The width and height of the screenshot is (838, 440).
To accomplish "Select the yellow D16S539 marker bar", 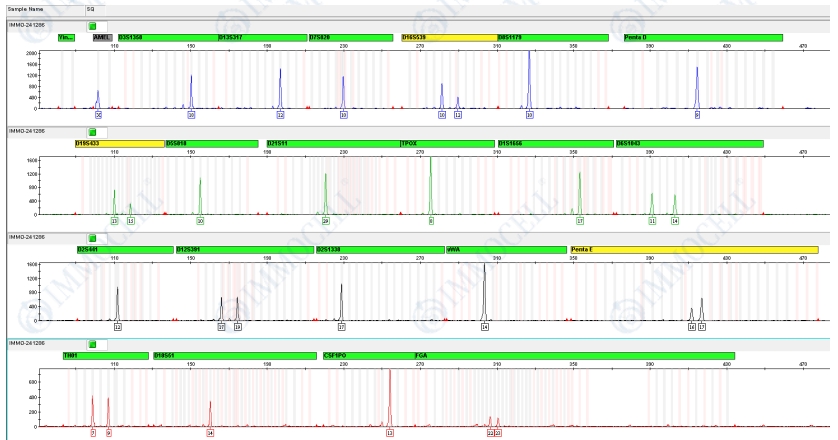I will (449, 37).
